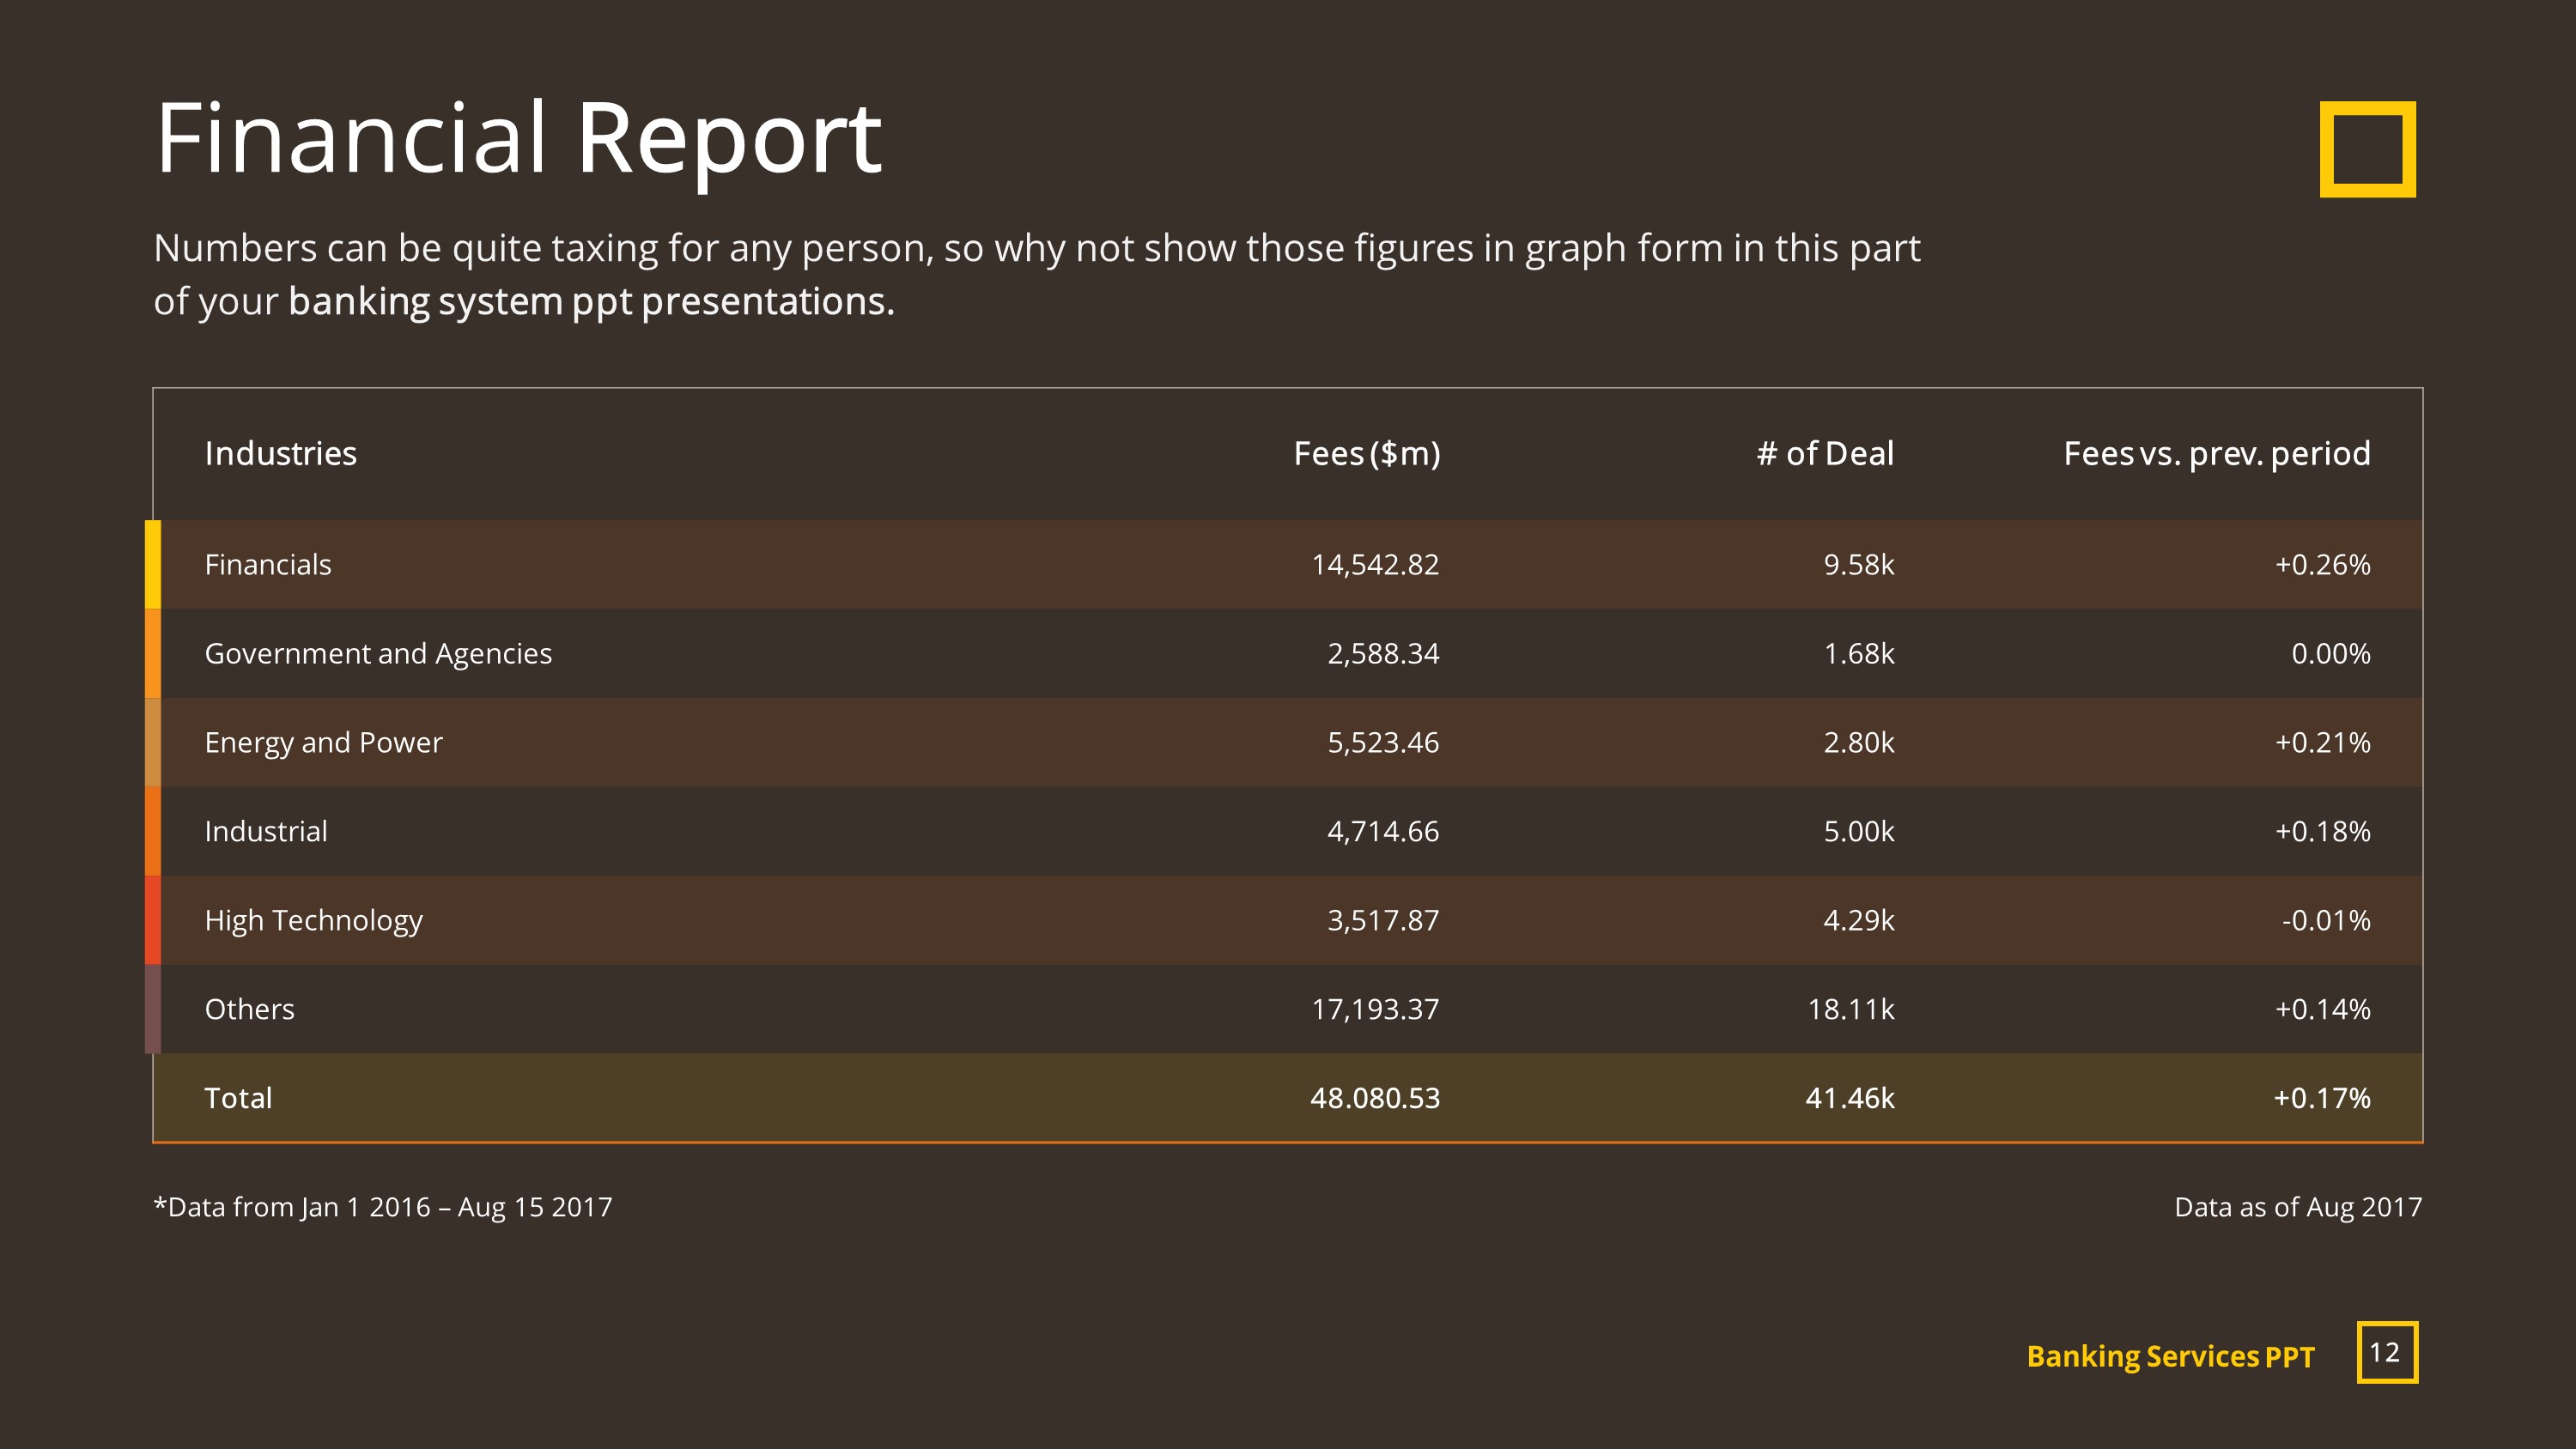Image resolution: width=2576 pixels, height=1449 pixels.
Task: Click the Financials fees value 14,542.82
Action: (x=1375, y=565)
